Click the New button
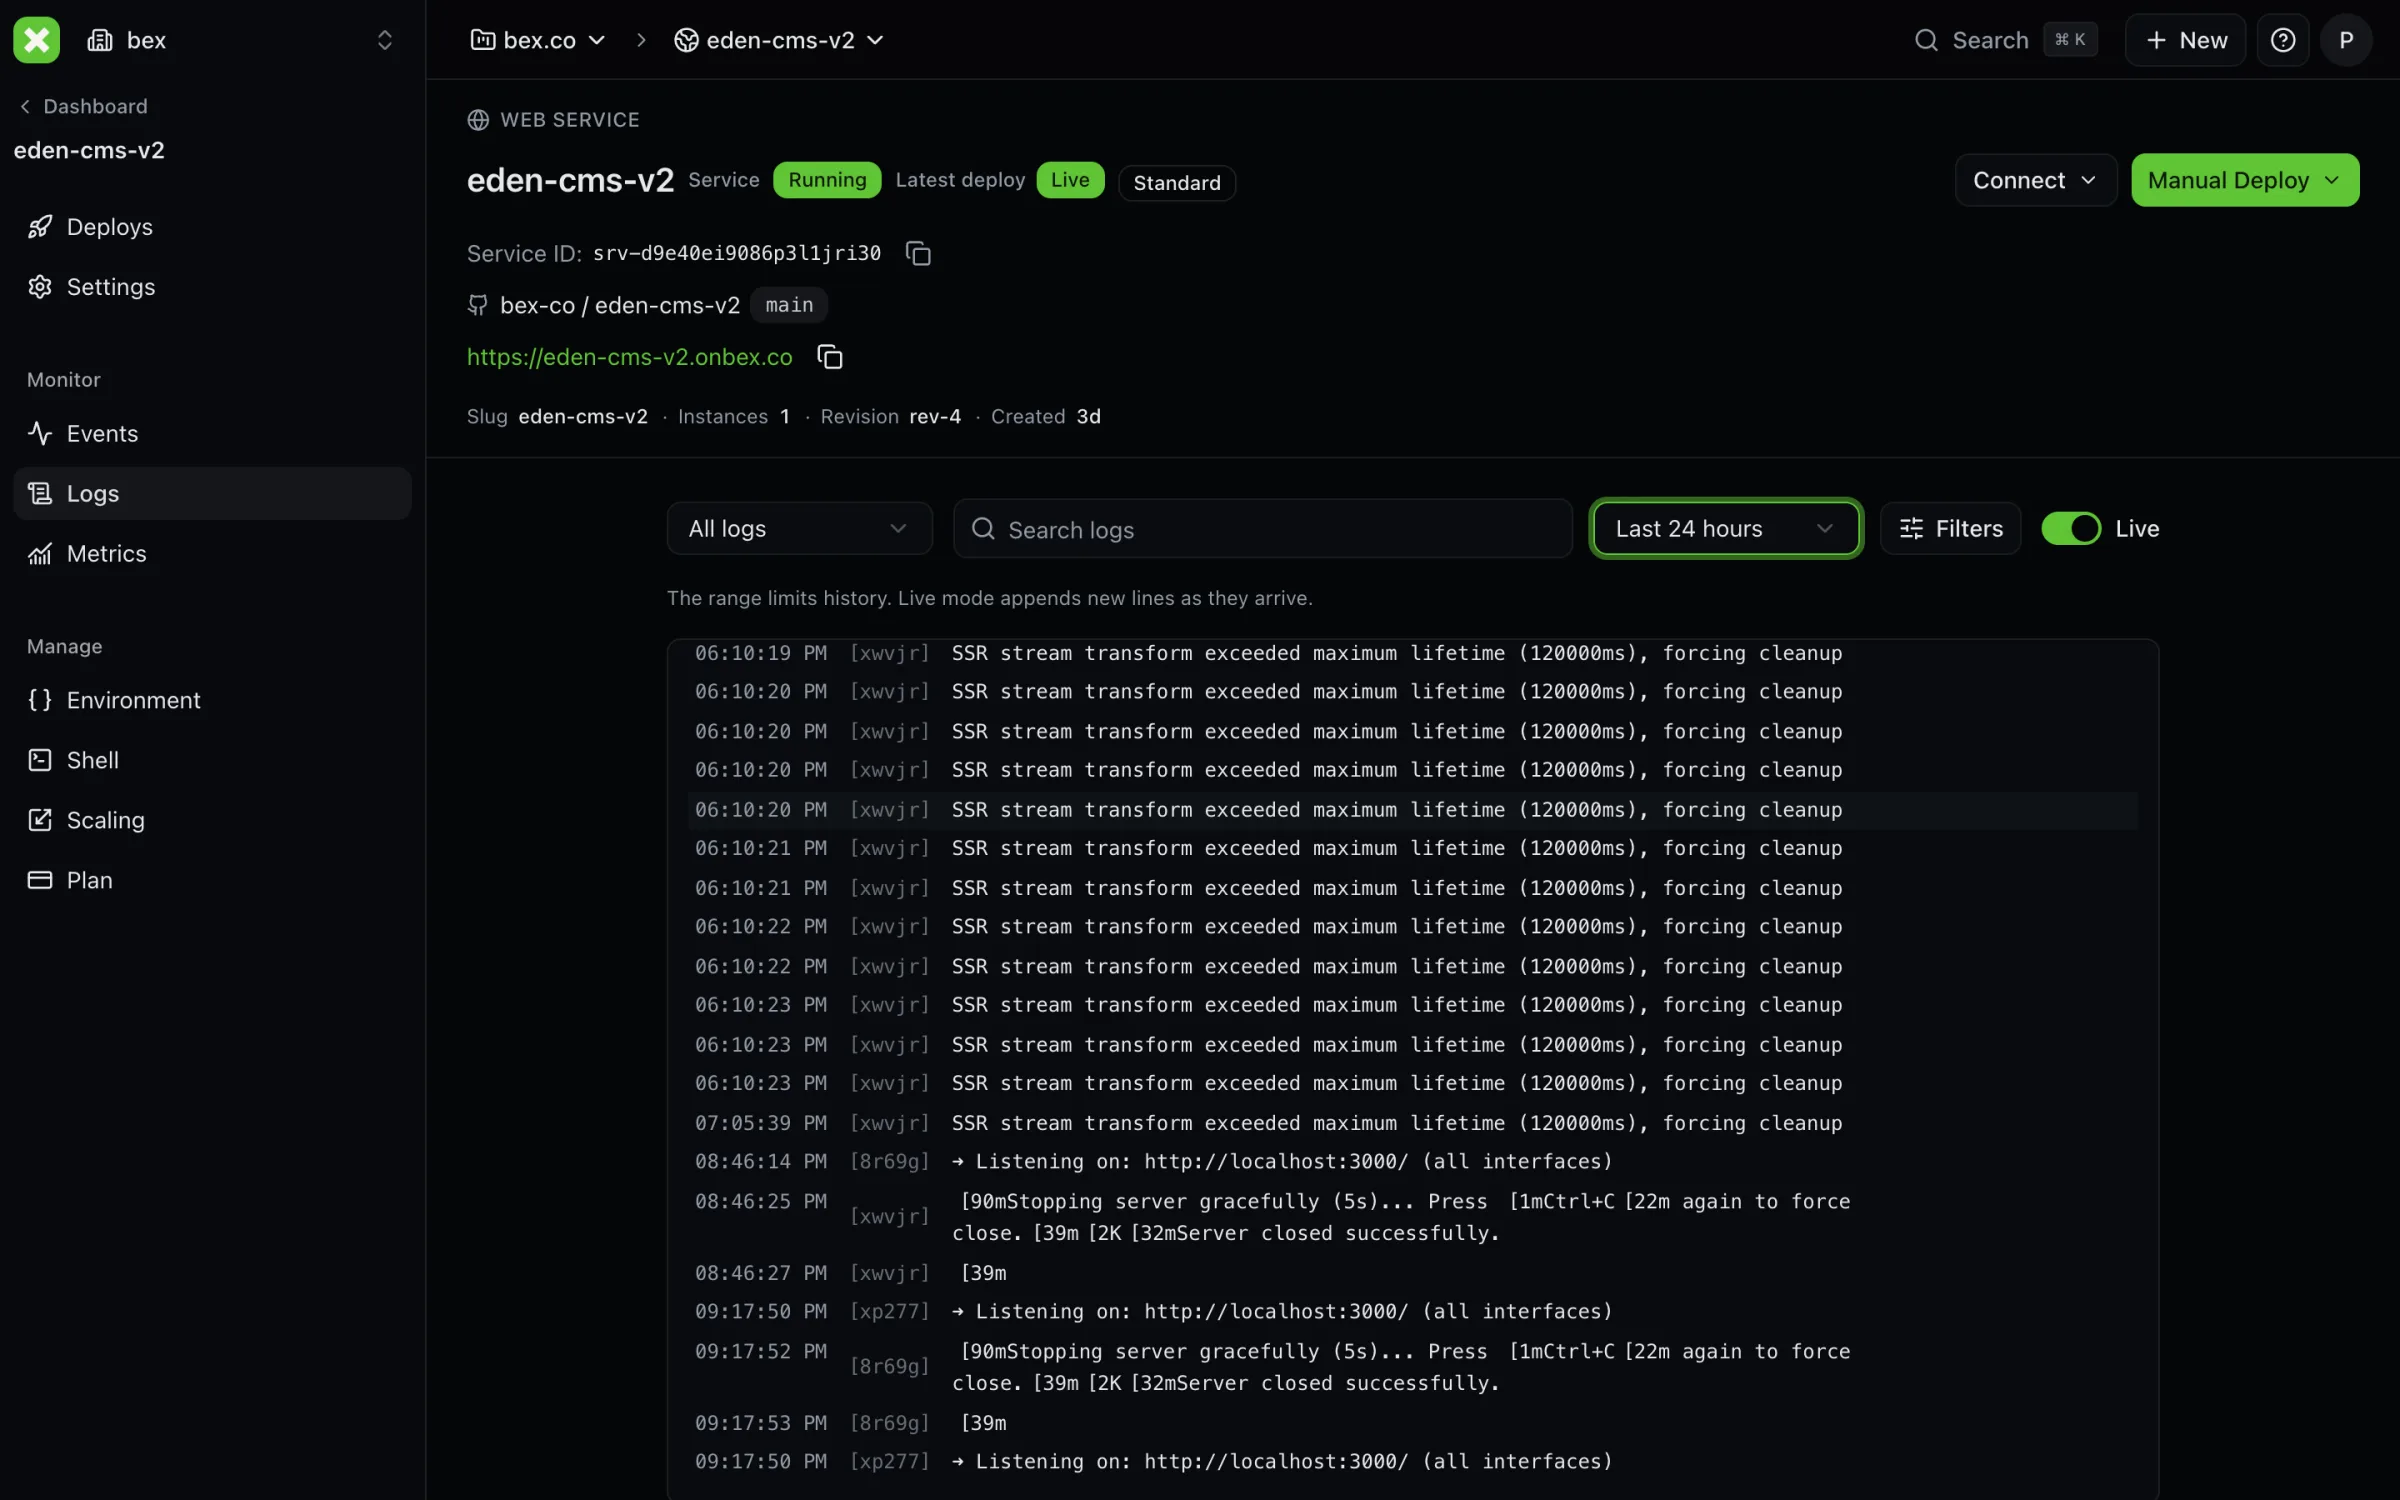Screen dimensions: 2400x1500 point(2186,40)
